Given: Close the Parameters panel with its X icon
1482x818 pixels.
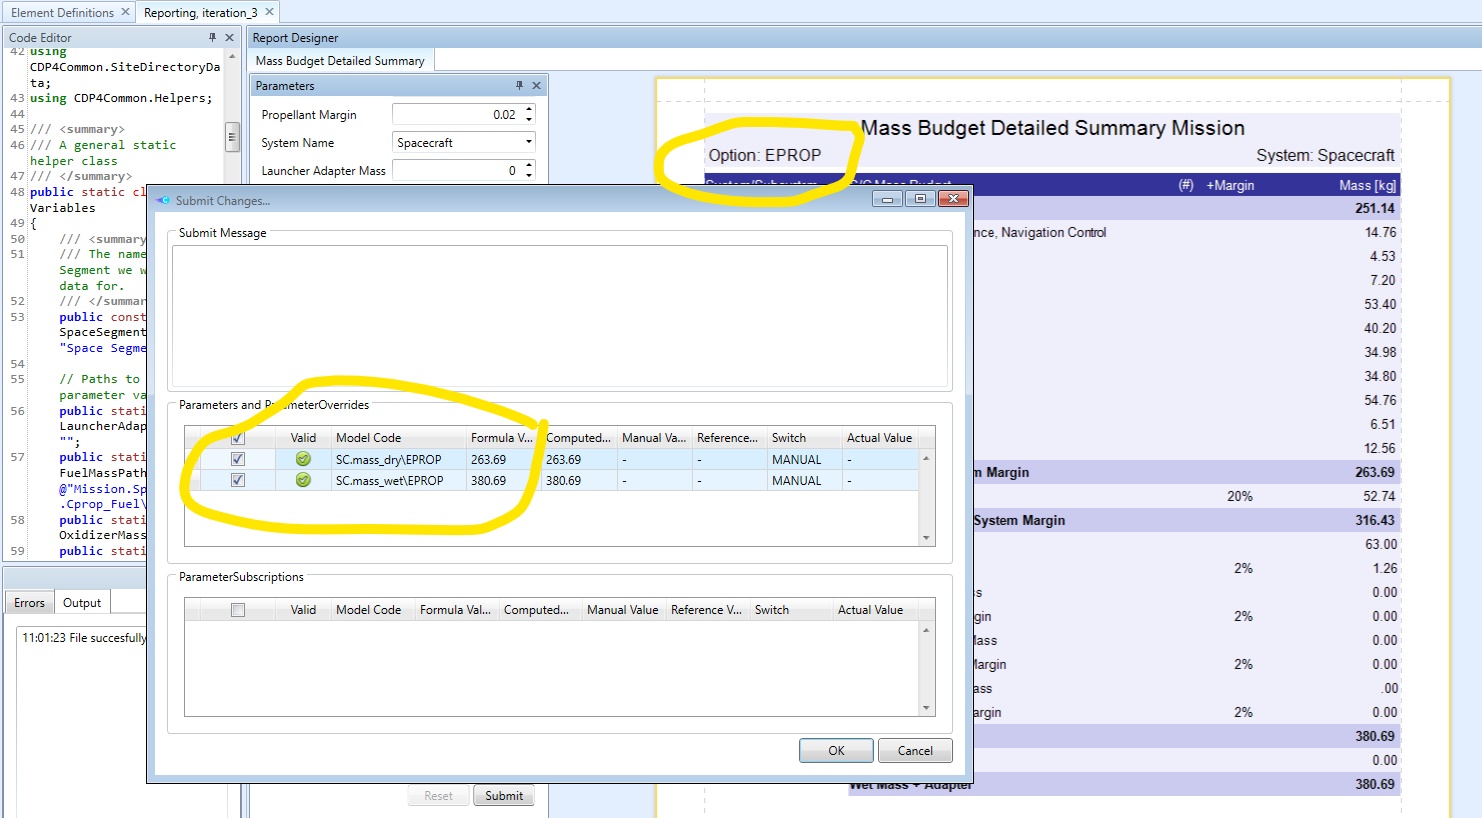Looking at the screenshot, I should click(x=536, y=85).
